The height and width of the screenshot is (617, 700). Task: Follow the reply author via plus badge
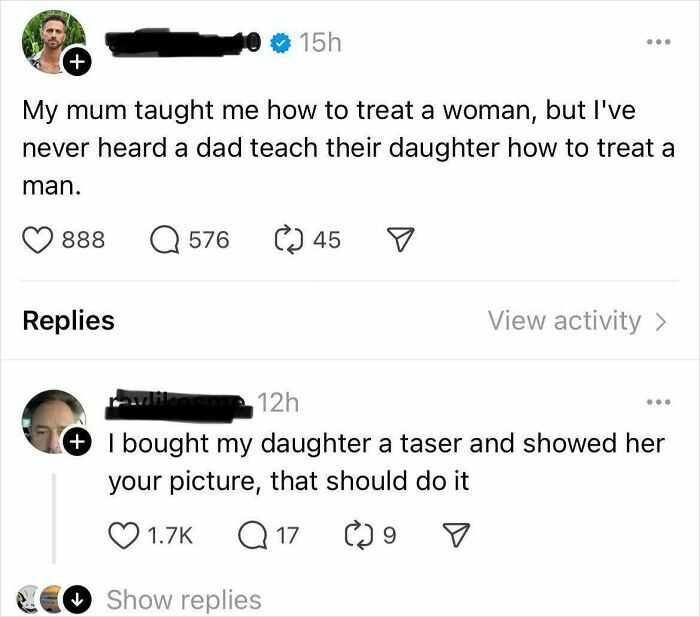point(76,441)
